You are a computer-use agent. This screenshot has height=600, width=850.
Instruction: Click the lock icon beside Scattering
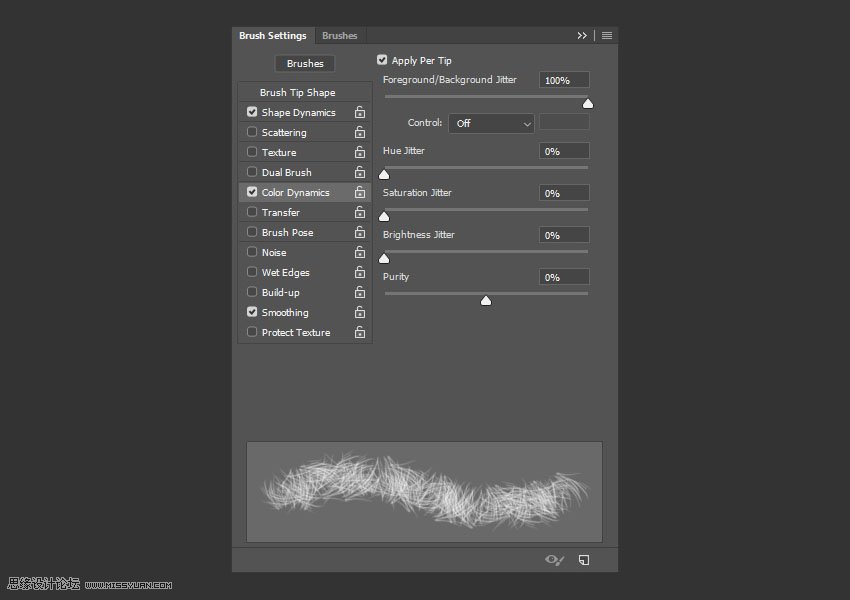[359, 133]
